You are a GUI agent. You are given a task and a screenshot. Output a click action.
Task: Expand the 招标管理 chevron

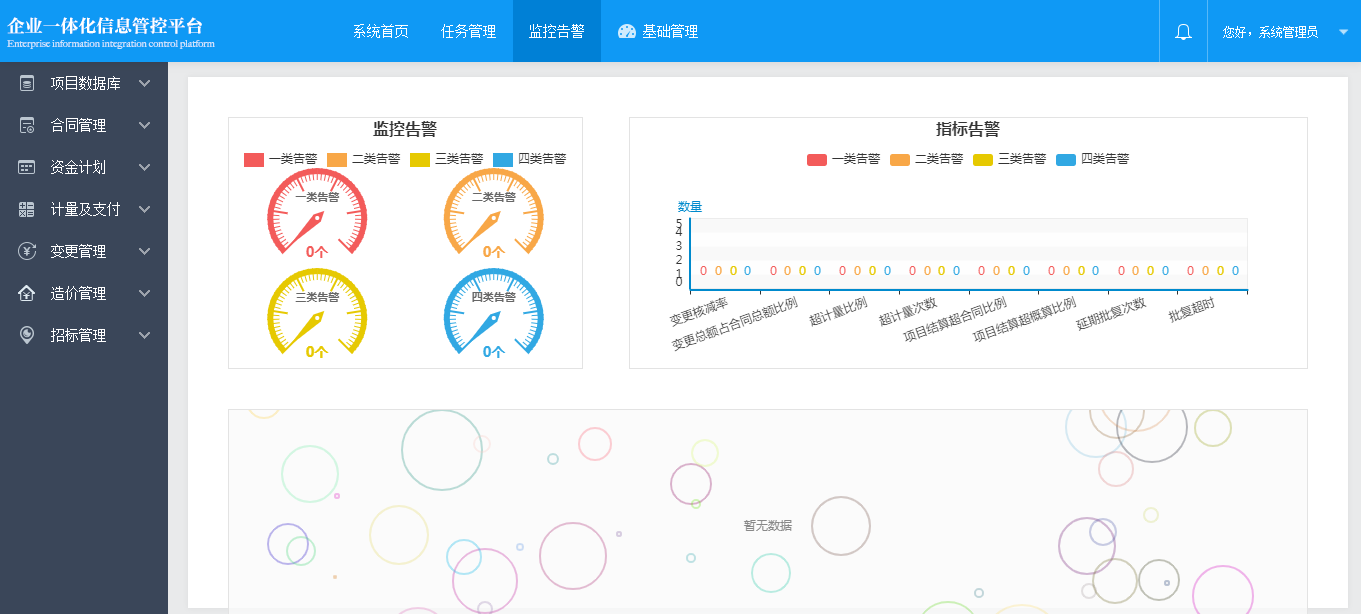pyautogui.click(x=144, y=335)
